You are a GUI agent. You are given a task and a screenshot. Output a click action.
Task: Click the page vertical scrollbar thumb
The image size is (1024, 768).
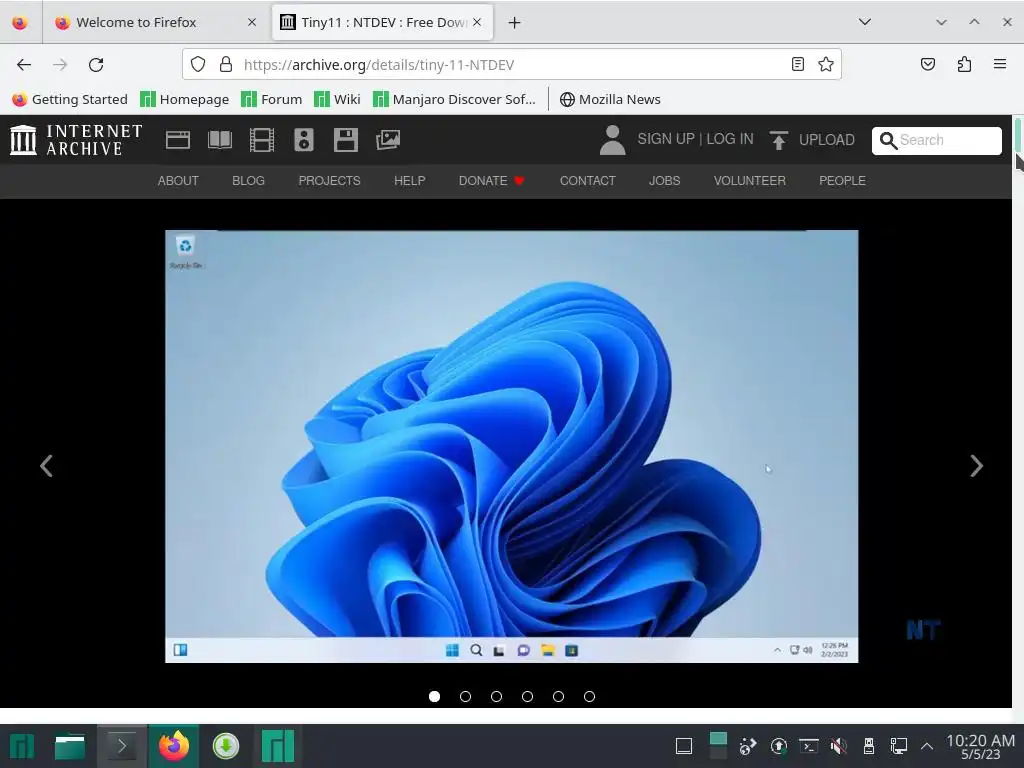point(1018,134)
